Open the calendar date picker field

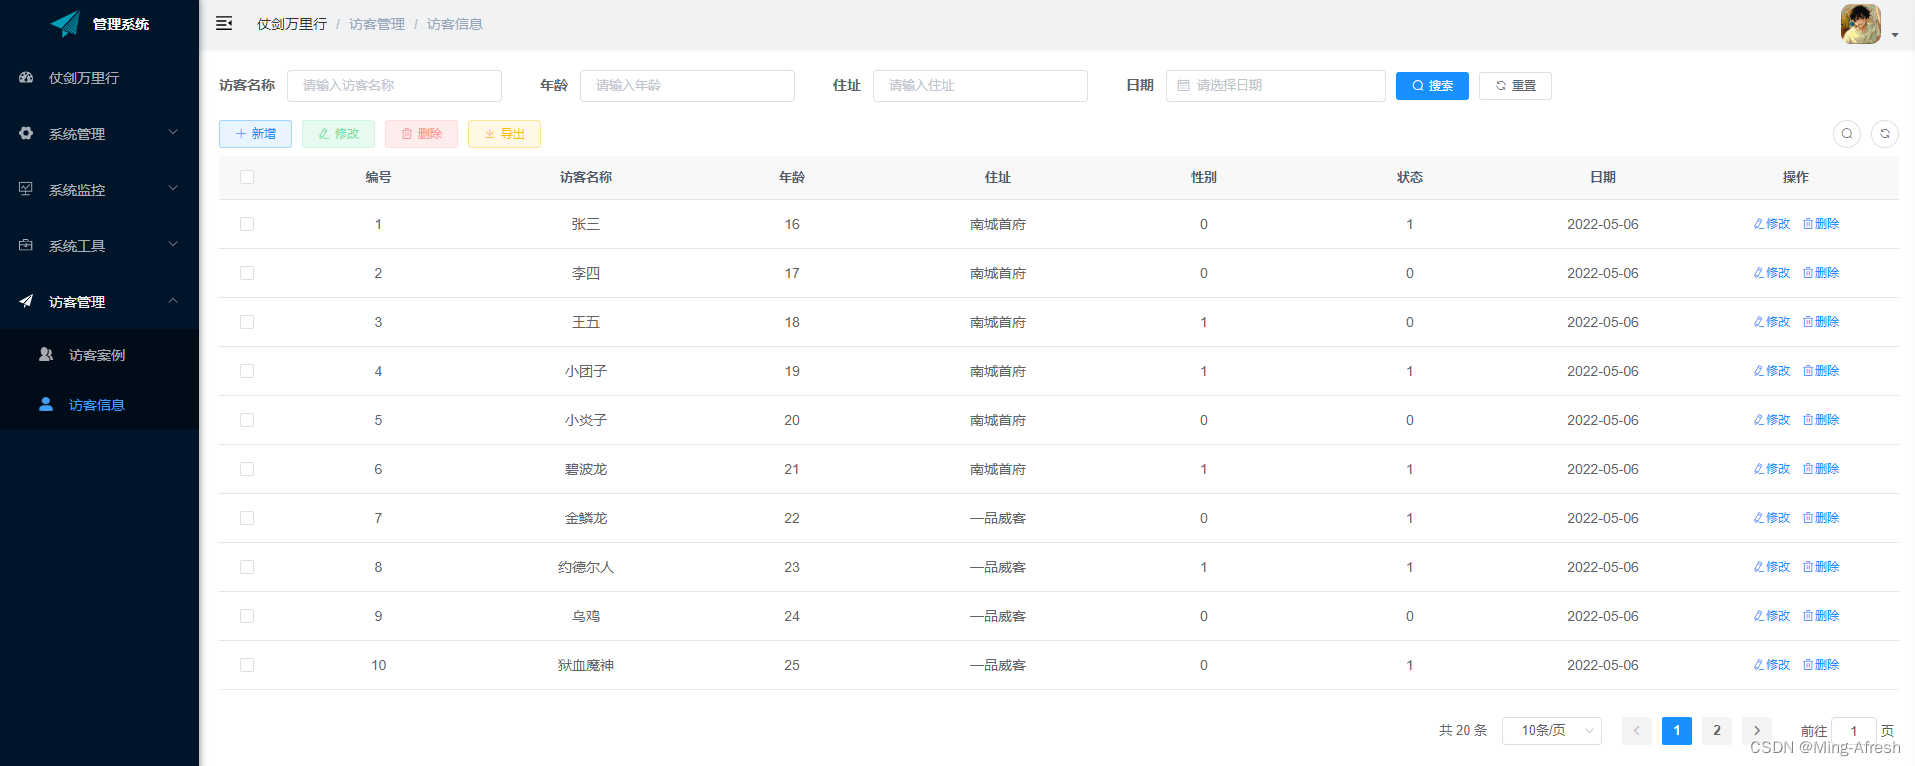[x=1275, y=86]
